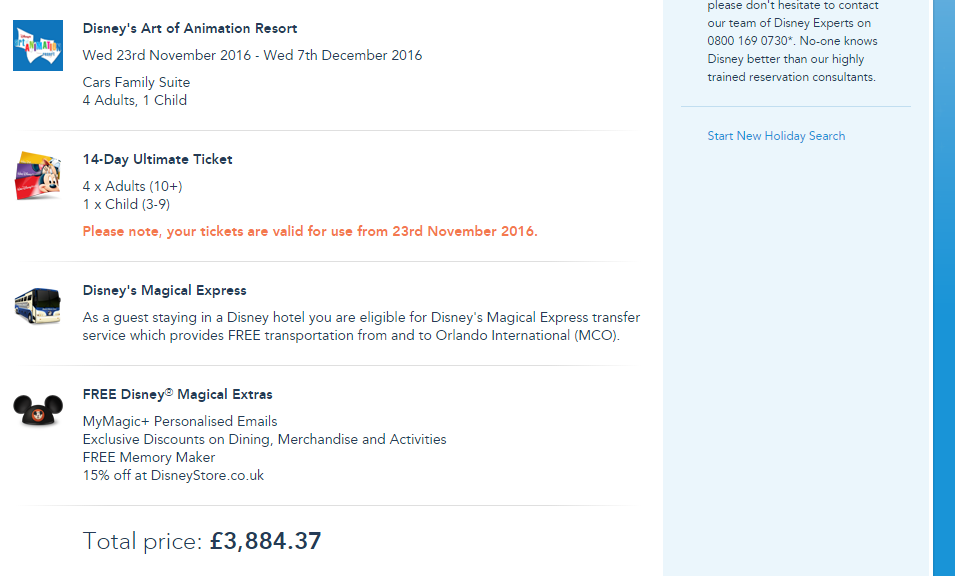Screen dimensions: 955x576
Task: Click the MyMagic+ Personalised Emails line
Action: [180, 422]
